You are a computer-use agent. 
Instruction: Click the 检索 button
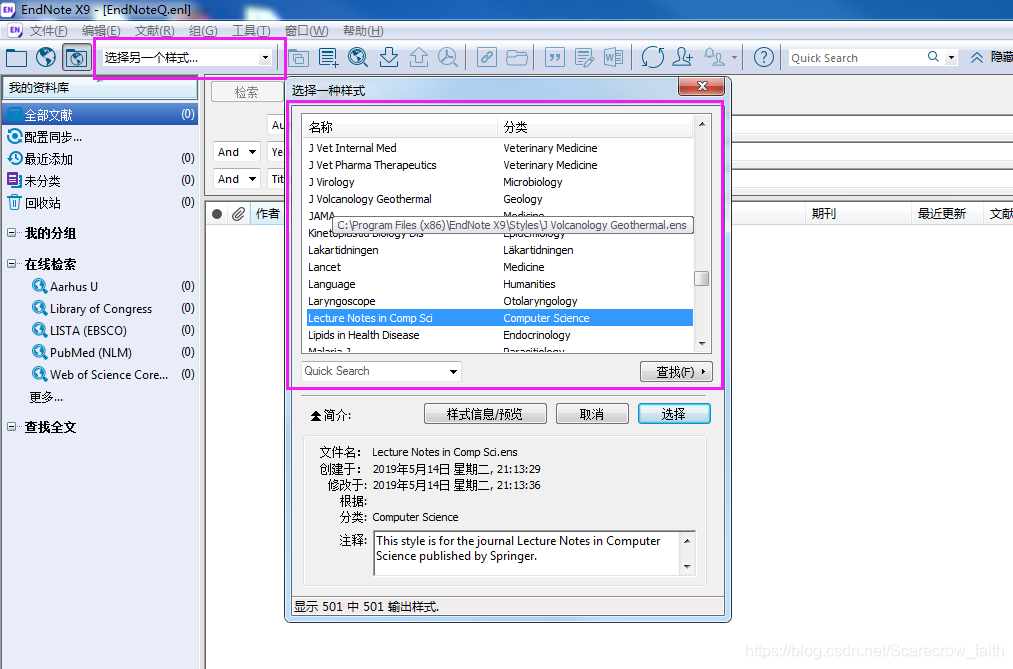(x=246, y=92)
